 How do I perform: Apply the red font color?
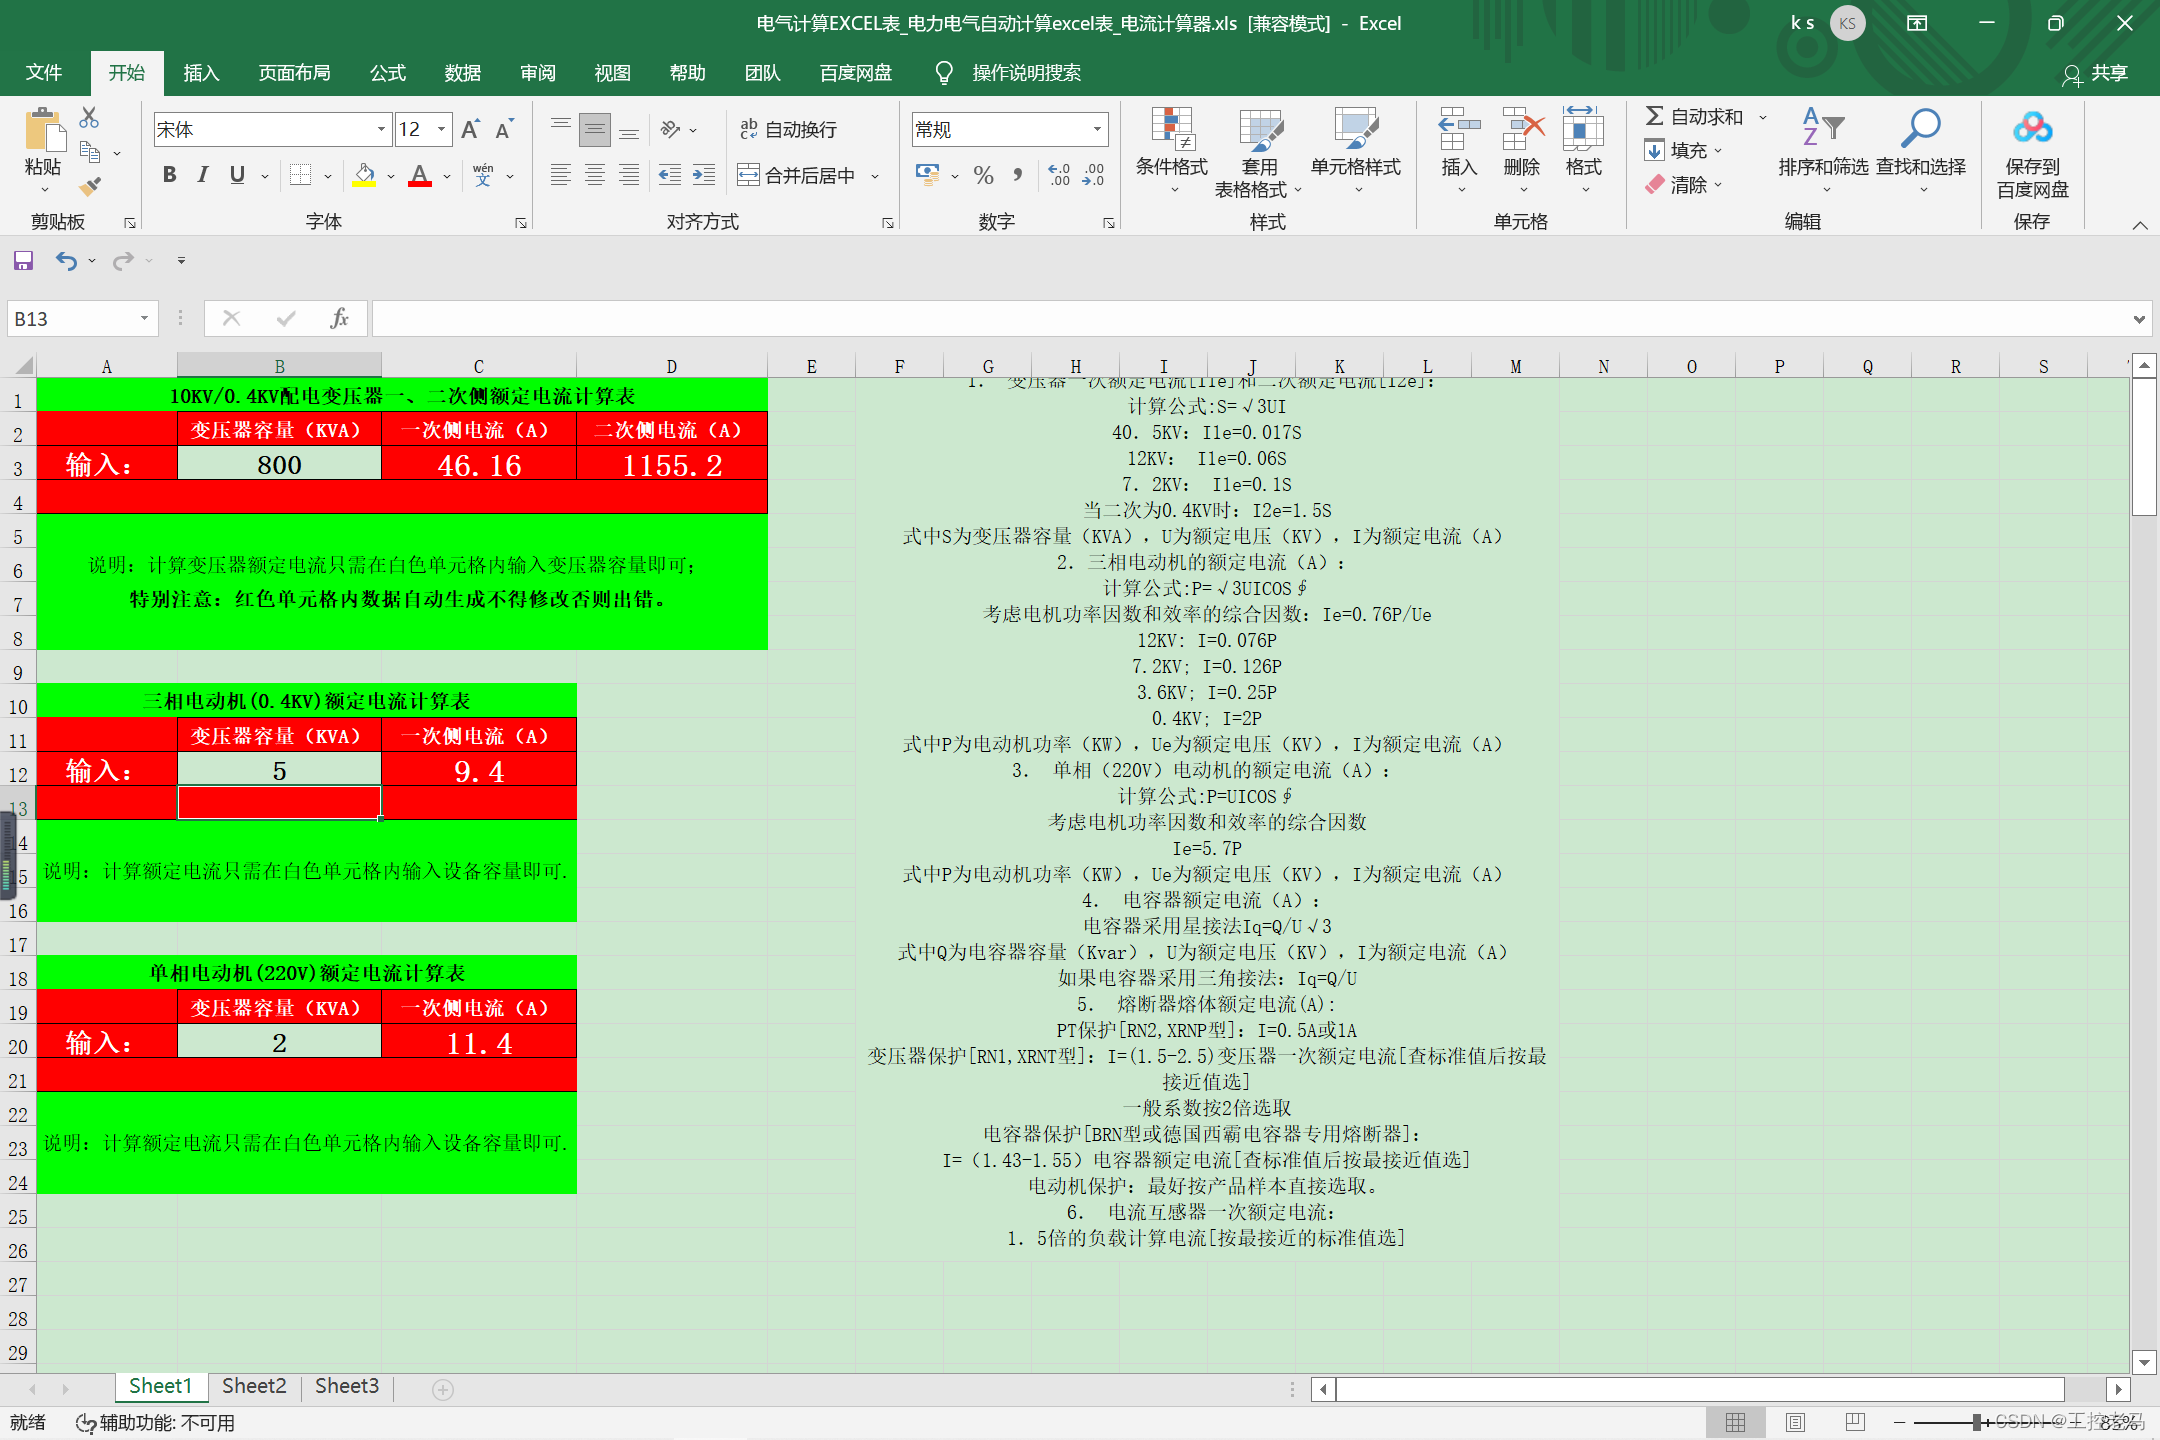tap(420, 175)
